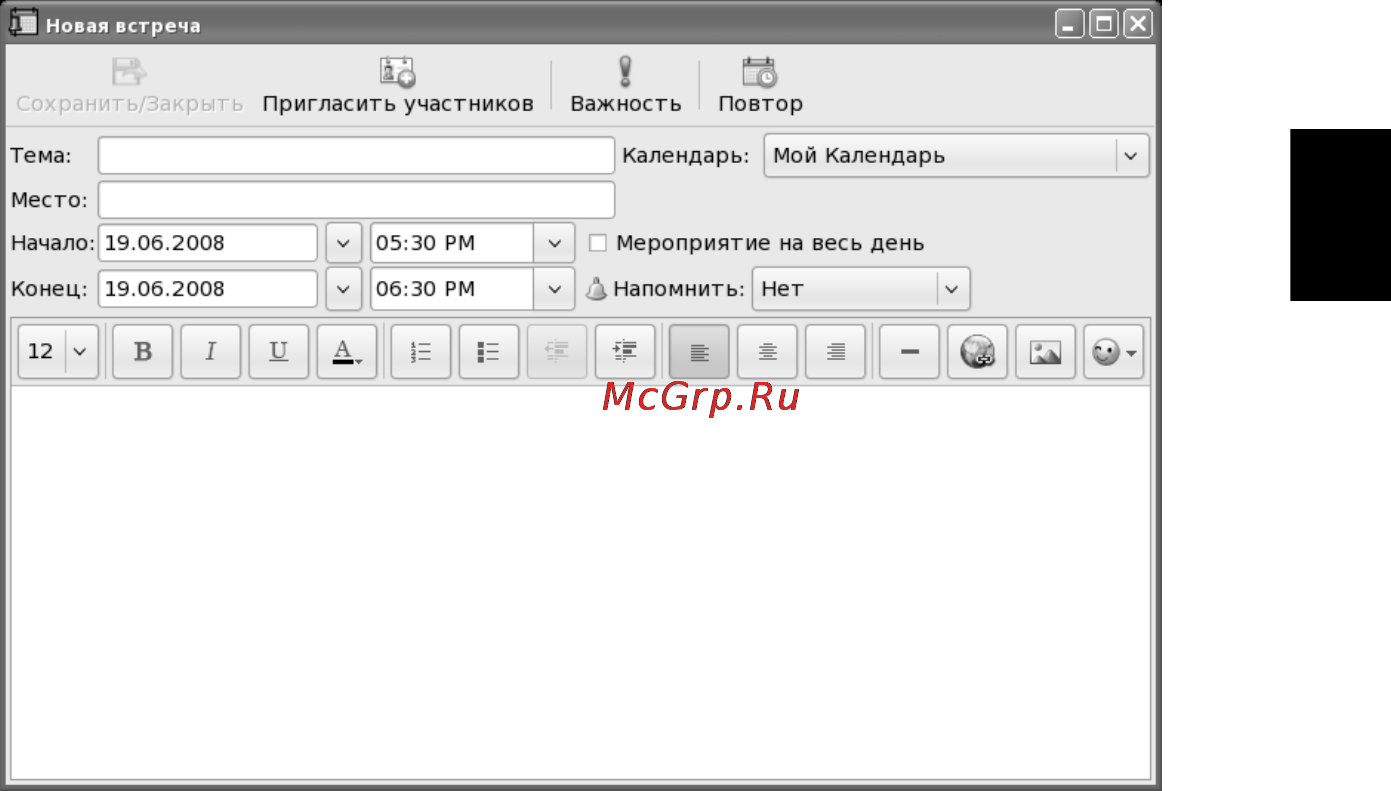Image resolution: width=1391 pixels, height=791 pixels.
Task: Insert a numbered list
Action: pos(421,352)
